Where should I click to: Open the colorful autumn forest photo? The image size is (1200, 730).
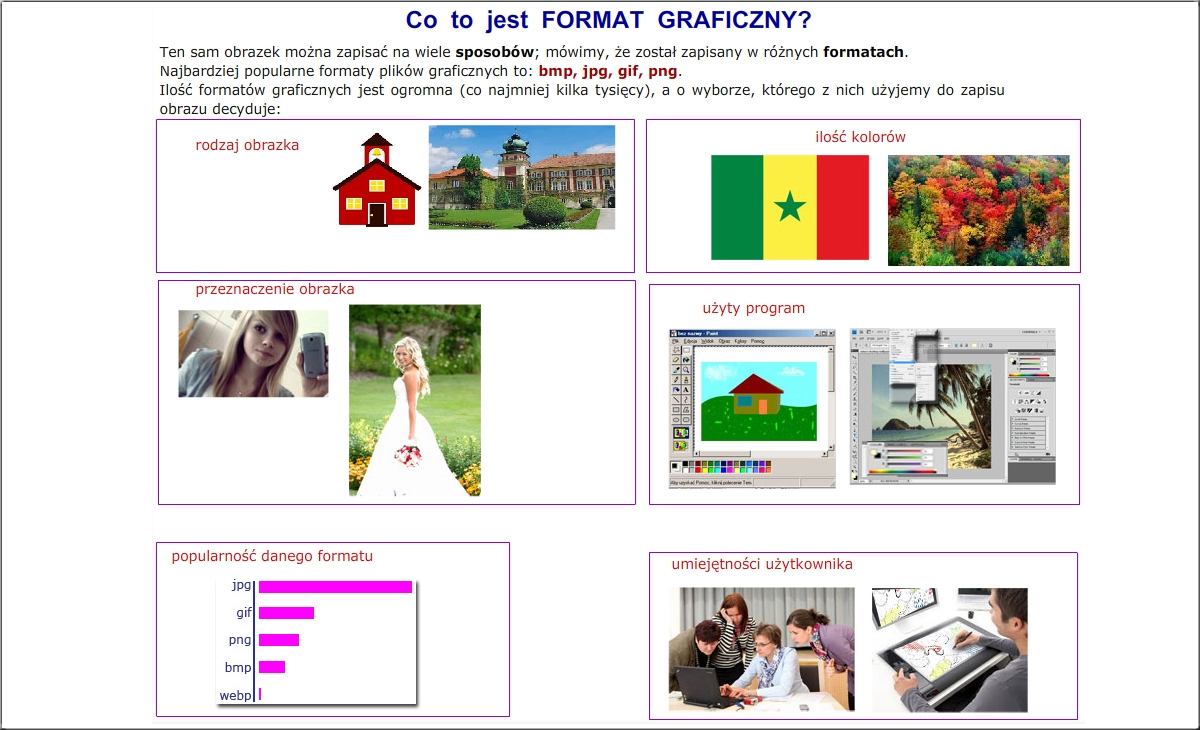pos(978,210)
